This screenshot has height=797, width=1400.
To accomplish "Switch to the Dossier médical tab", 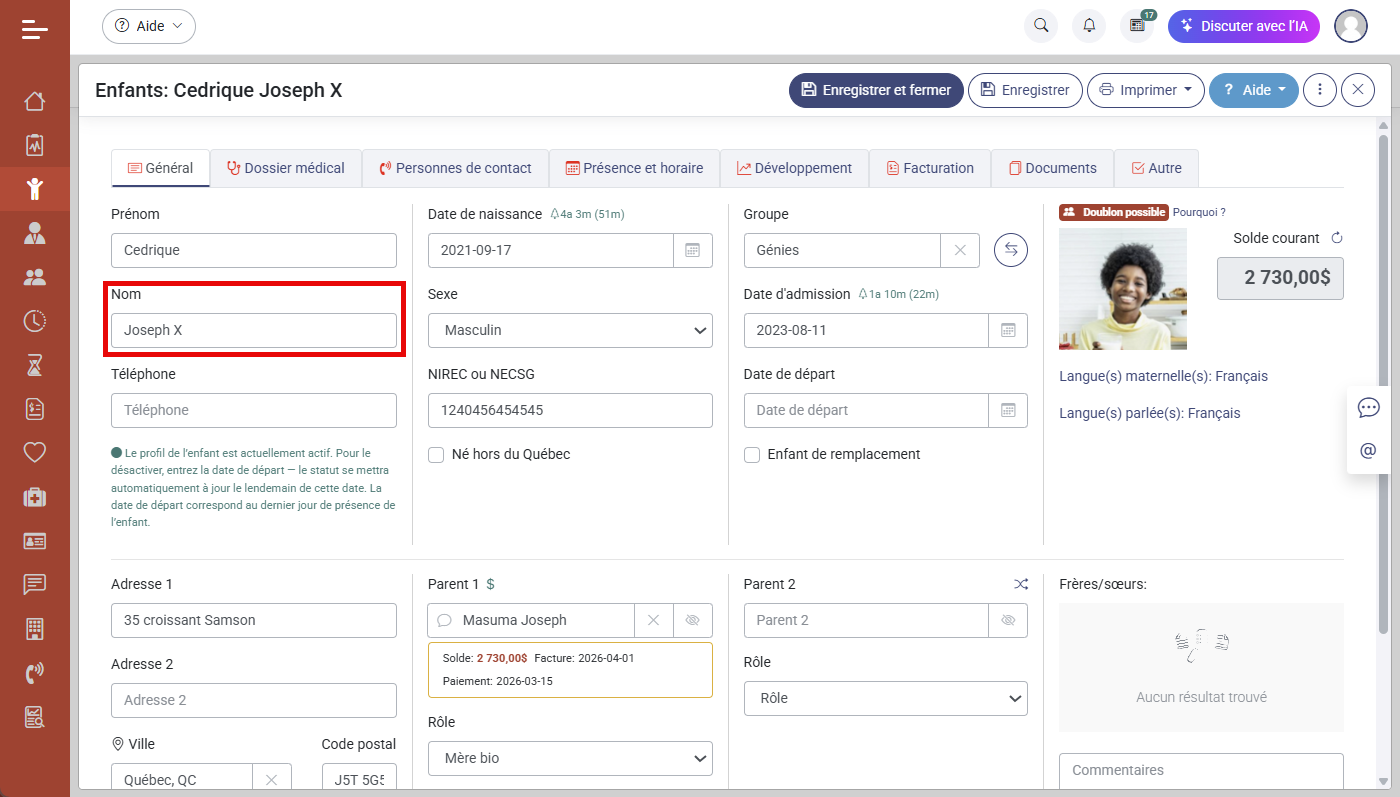I will pyautogui.click(x=285, y=168).
